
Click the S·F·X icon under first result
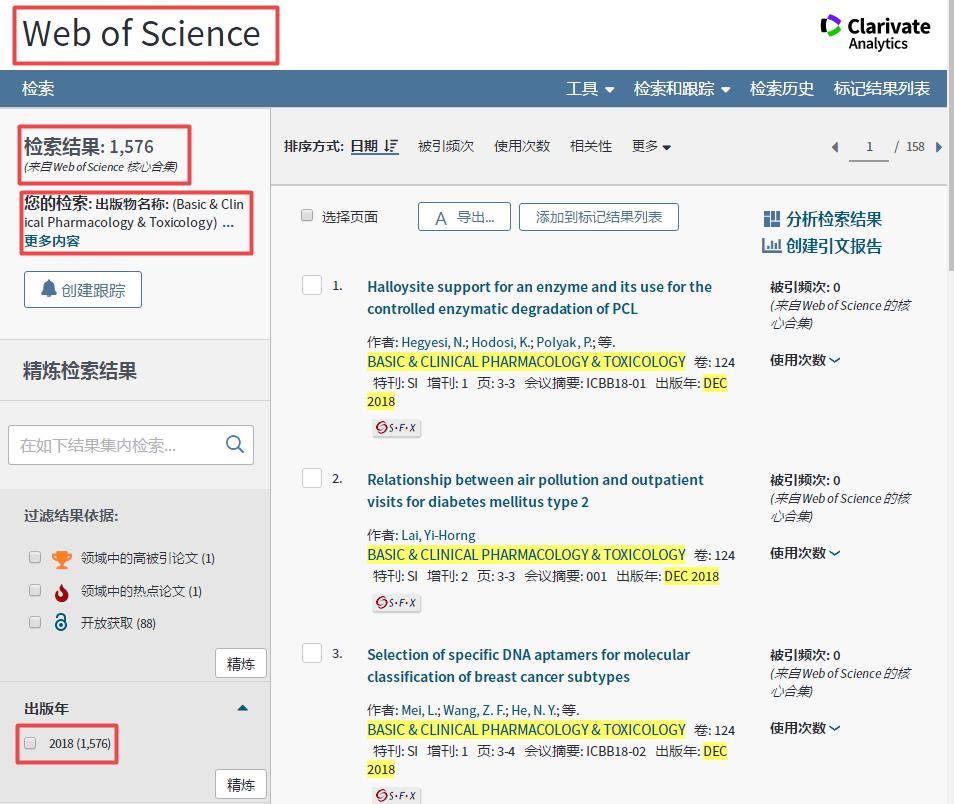click(397, 428)
